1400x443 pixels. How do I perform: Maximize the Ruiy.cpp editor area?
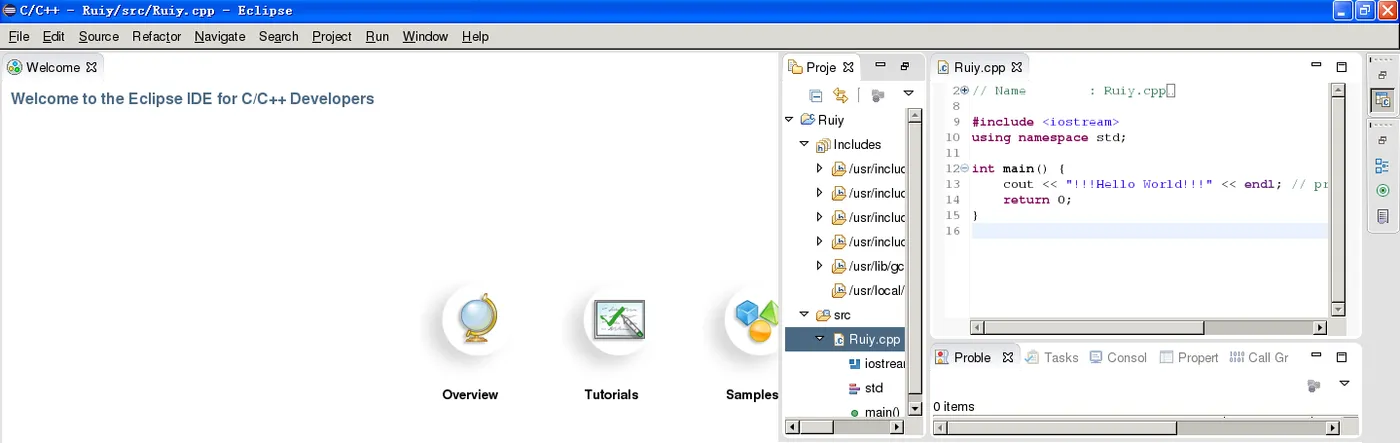(x=1342, y=67)
